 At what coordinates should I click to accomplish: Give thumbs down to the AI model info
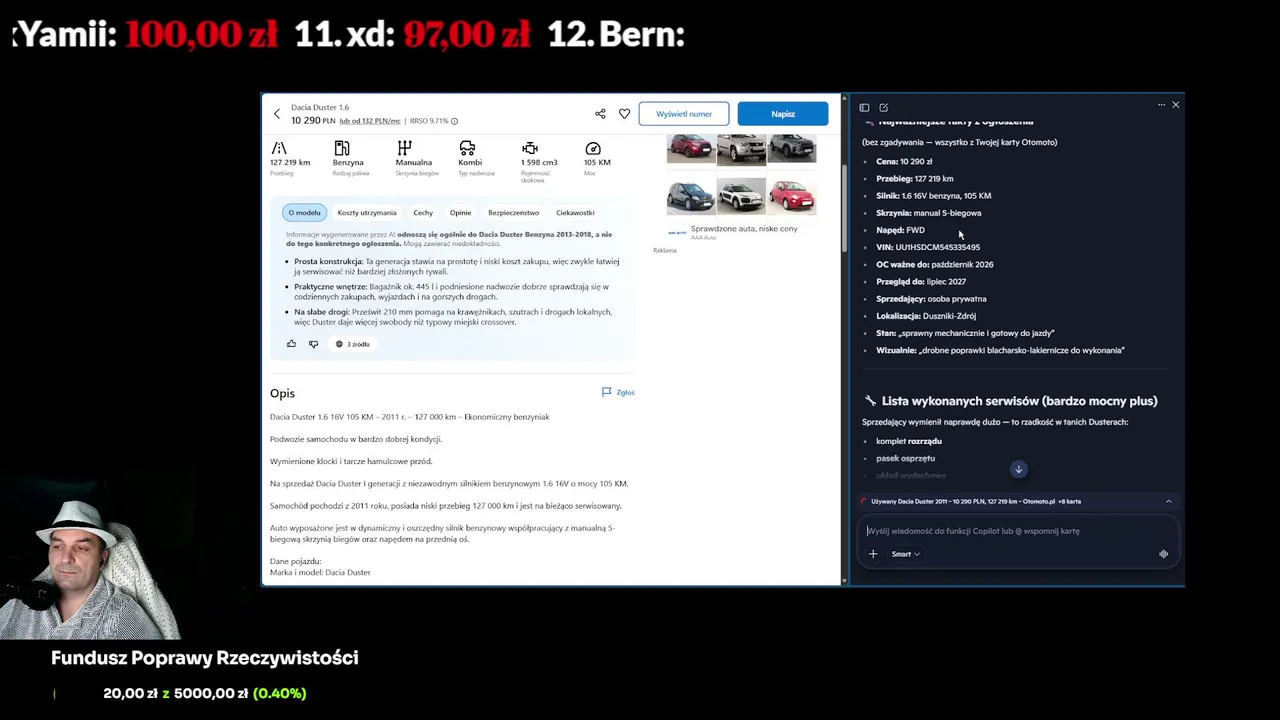point(313,344)
